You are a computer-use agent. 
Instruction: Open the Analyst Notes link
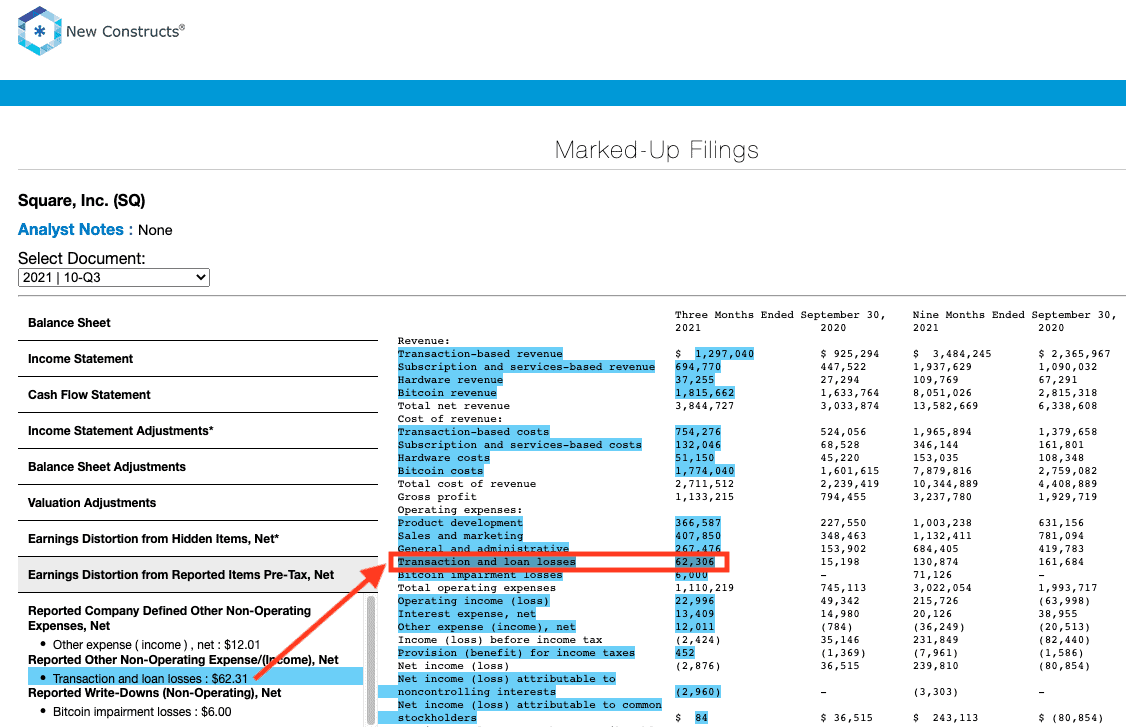click(x=70, y=230)
